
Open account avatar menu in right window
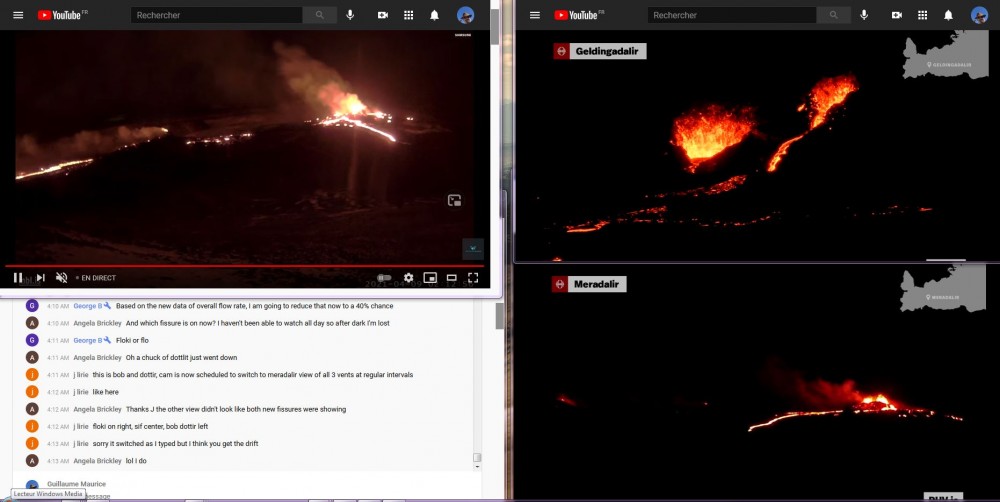tap(979, 15)
